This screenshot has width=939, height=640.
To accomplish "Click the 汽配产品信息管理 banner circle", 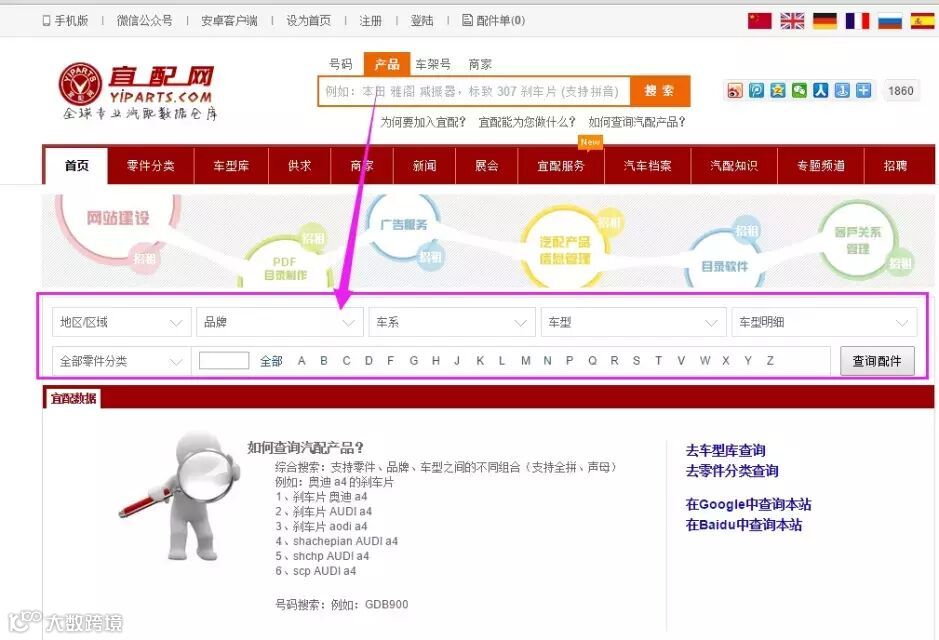I will click(564, 248).
